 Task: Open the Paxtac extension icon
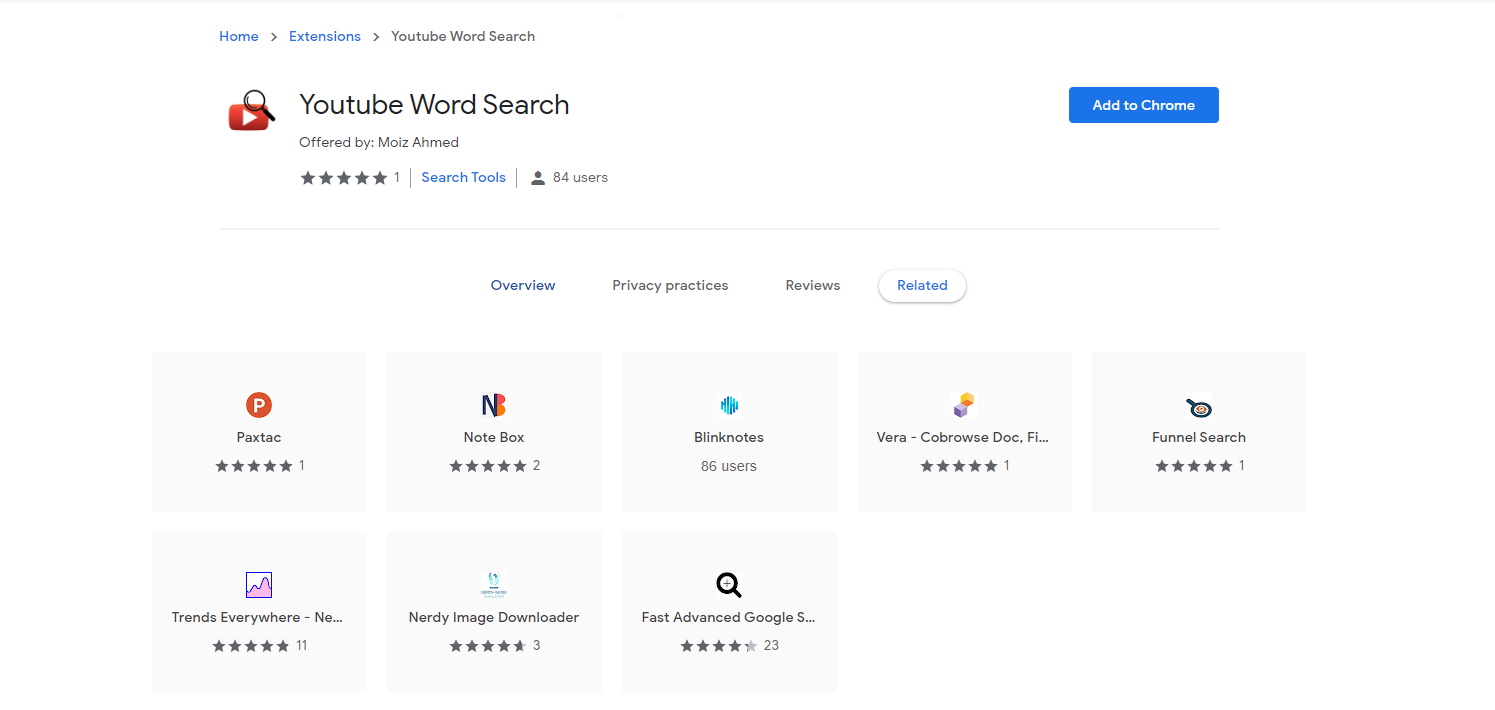tap(259, 405)
